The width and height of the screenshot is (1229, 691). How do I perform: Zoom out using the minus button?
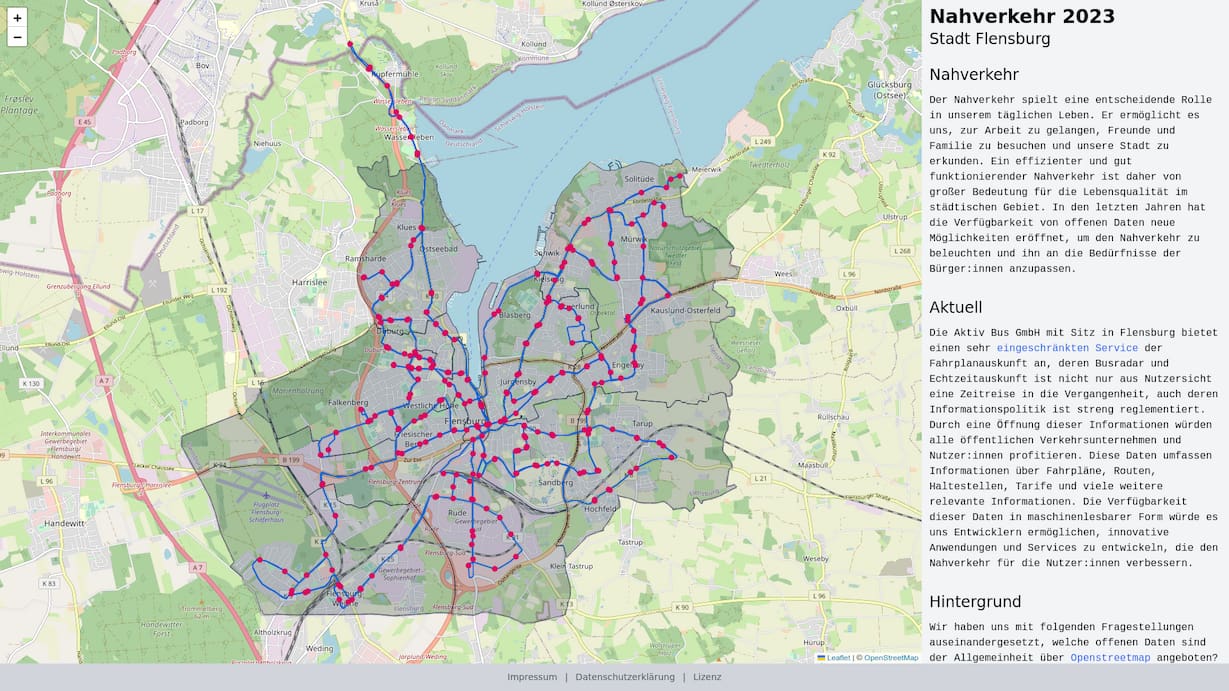tap(18, 37)
